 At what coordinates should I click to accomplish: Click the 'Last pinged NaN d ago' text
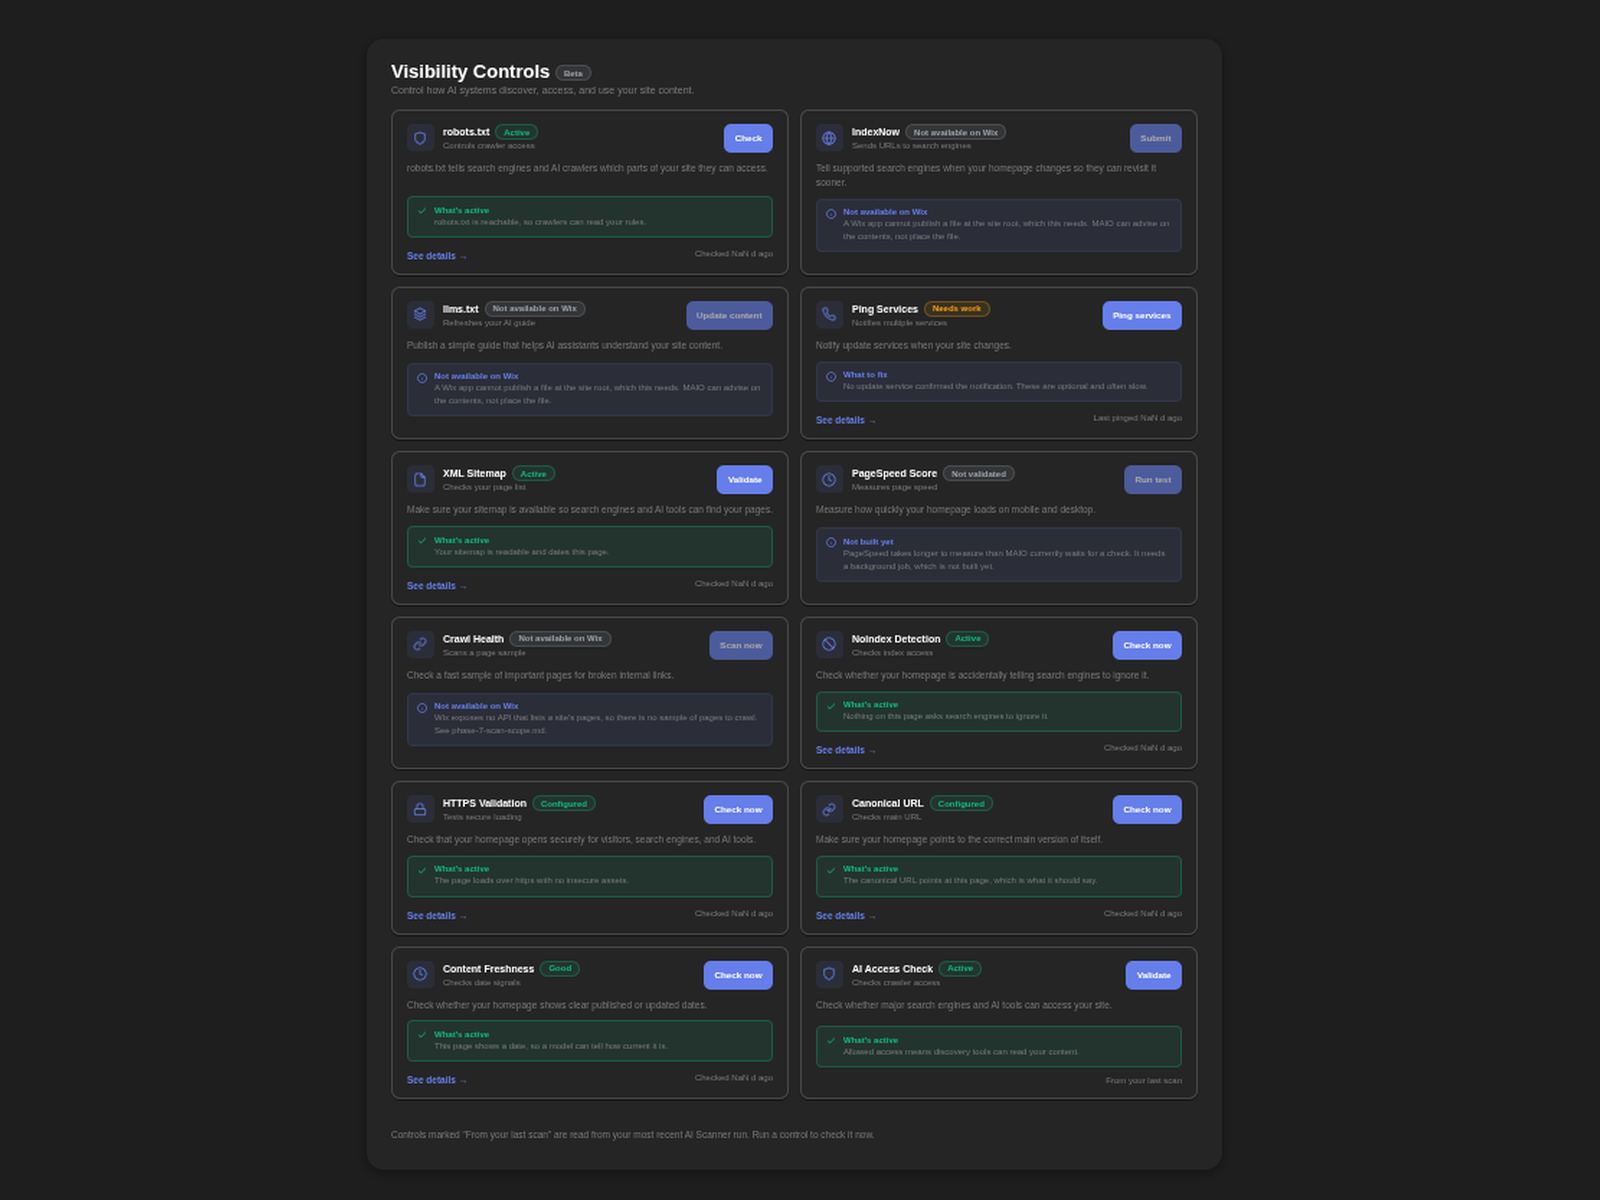[x=1138, y=418]
